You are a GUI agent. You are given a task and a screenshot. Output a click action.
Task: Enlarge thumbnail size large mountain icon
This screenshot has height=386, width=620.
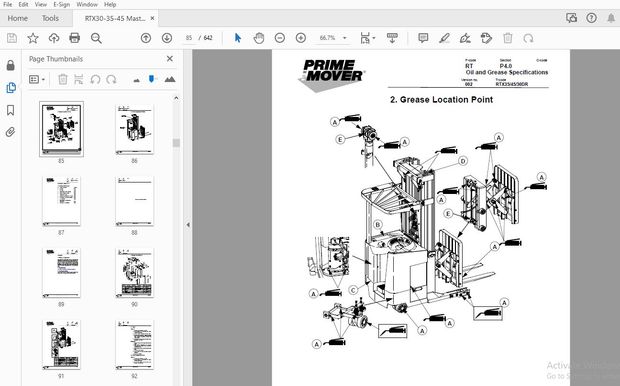pyautogui.click(x=170, y=79)
